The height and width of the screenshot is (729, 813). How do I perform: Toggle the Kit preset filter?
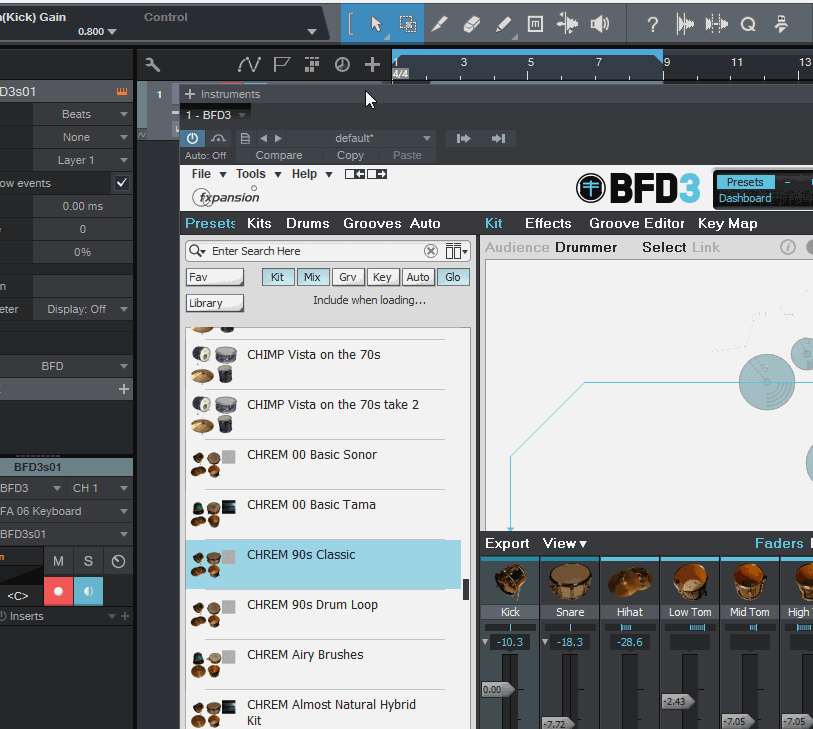[278, 277]
